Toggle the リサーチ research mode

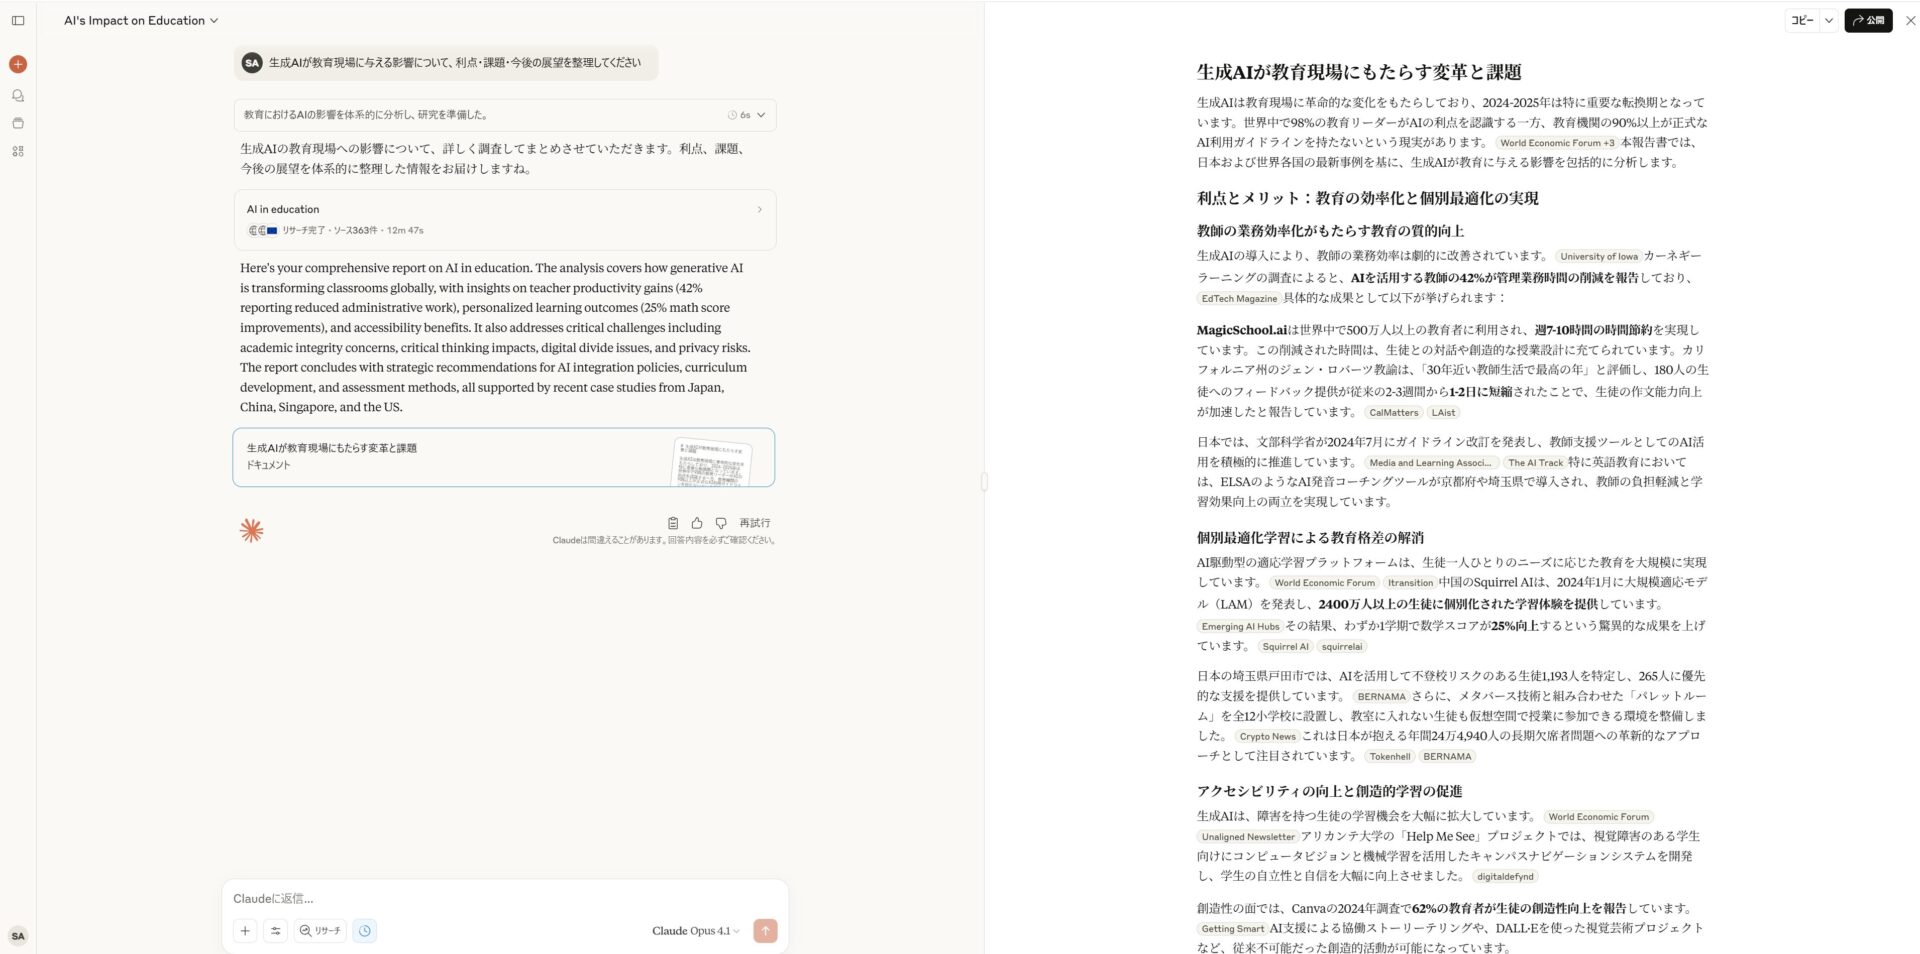(x=320, y=930)
